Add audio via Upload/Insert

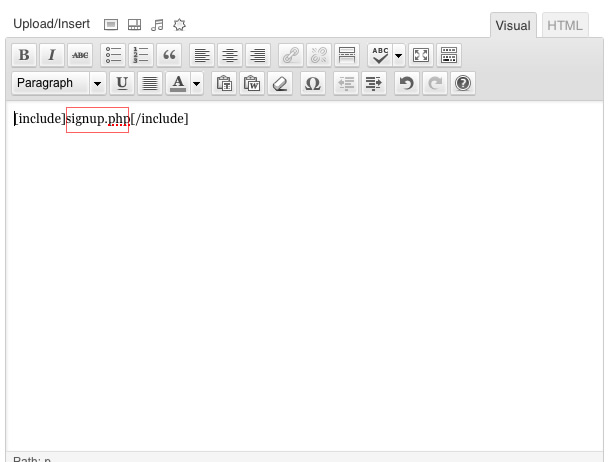[157, 25]
